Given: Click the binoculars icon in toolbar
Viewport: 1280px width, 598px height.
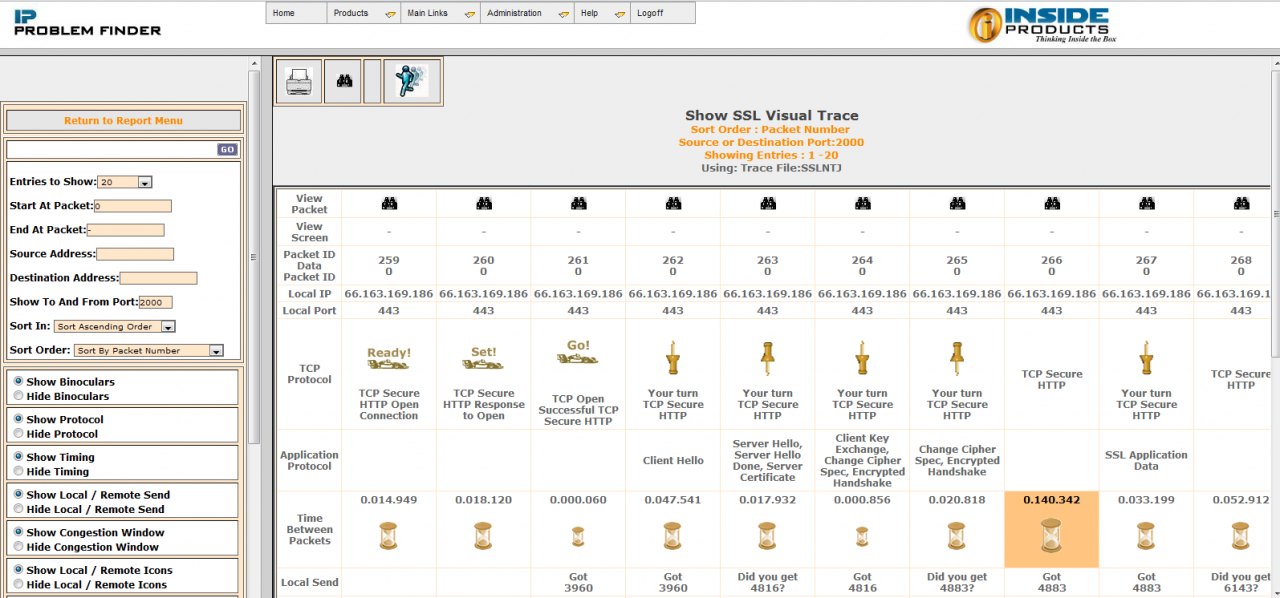Looking at the screenshot, I should pos(342,82).
